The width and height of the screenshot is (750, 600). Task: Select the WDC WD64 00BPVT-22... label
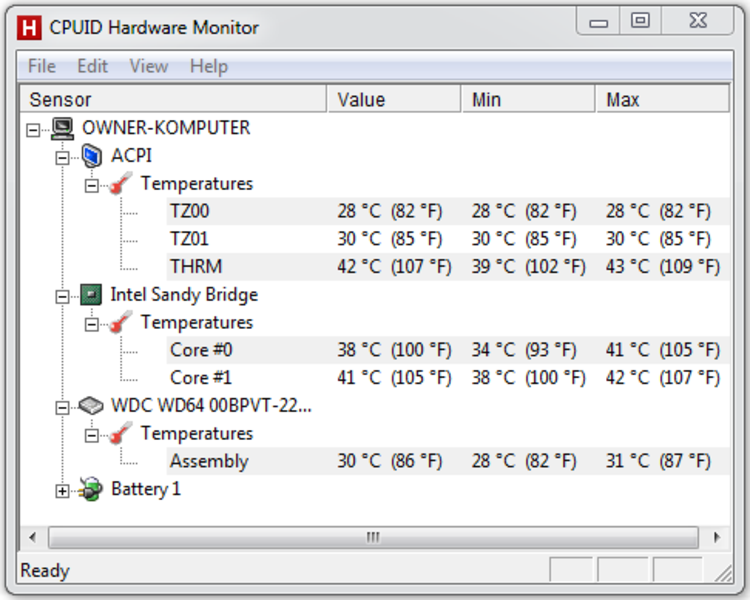click(x=211, y=406)
